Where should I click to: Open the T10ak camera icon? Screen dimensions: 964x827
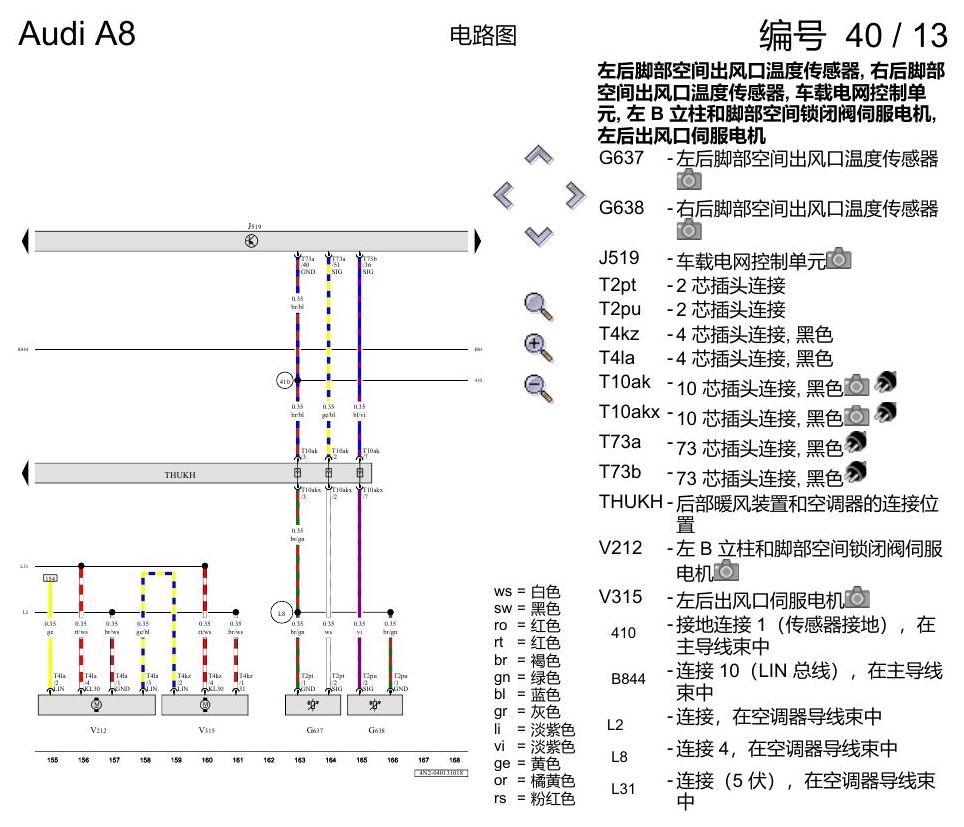[x=856, y=386]
